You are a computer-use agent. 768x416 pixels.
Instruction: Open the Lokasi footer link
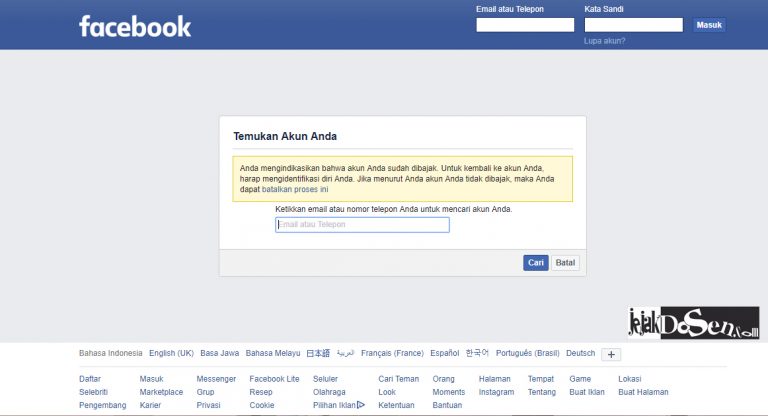coord(629,379)
